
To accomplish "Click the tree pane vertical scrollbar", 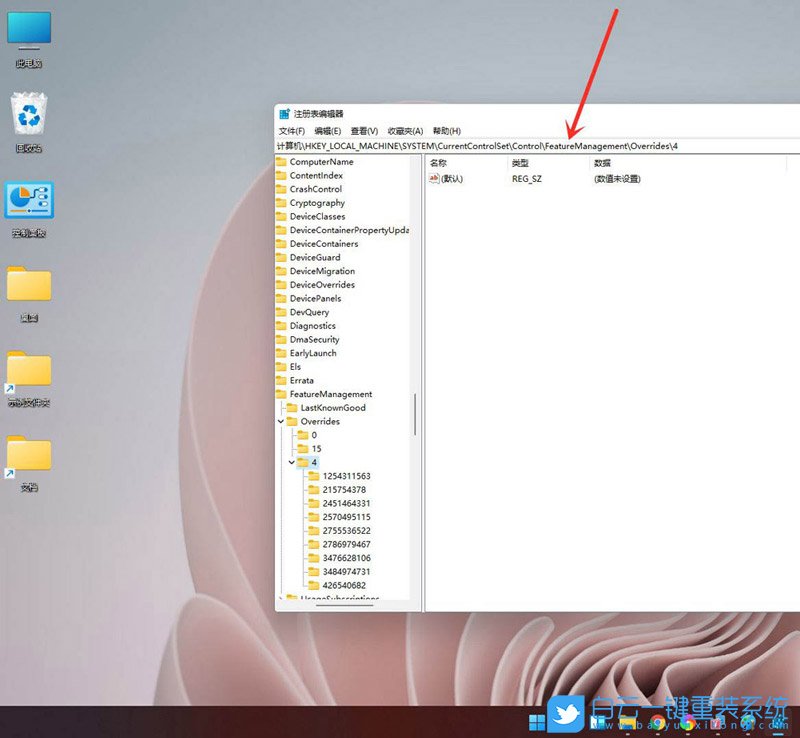I will click(x=415, y=412).
